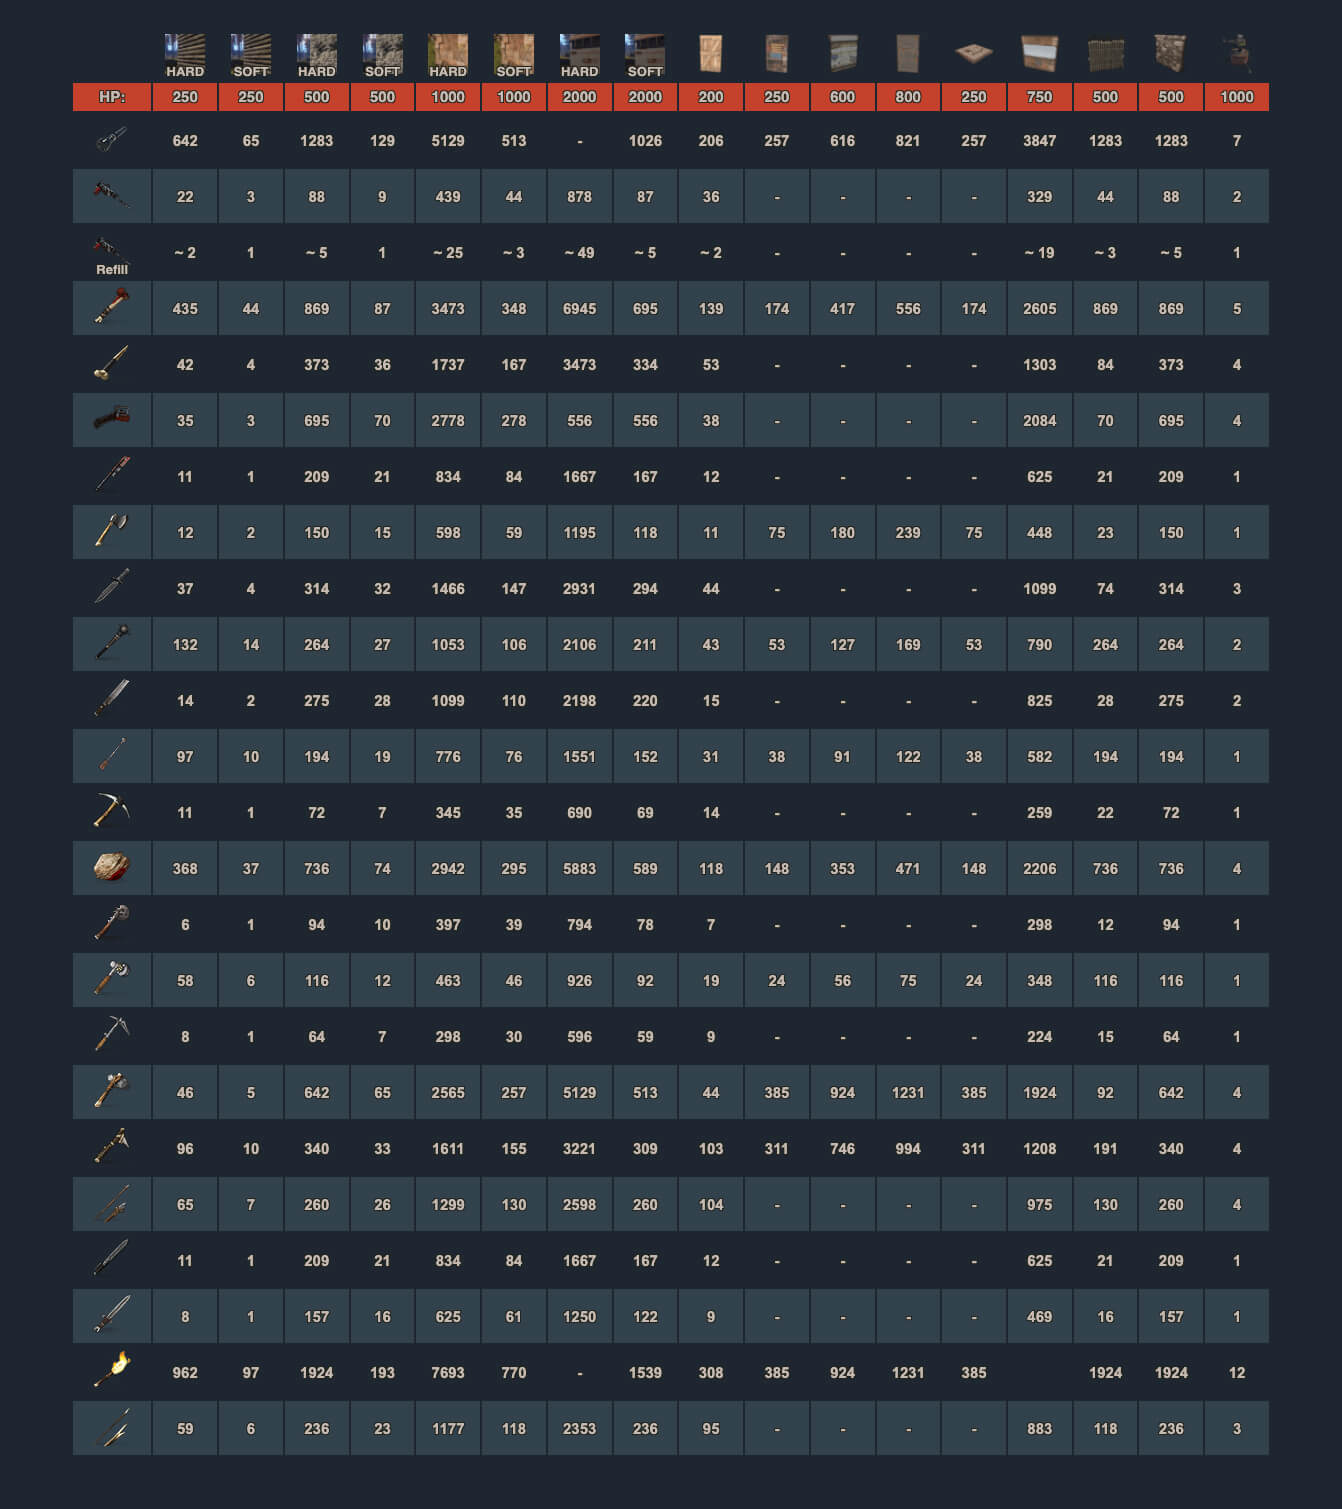Click the wooden wall SOFT side thumbnail
This screenshot has width=1342, height=1509.
point(251,56)
